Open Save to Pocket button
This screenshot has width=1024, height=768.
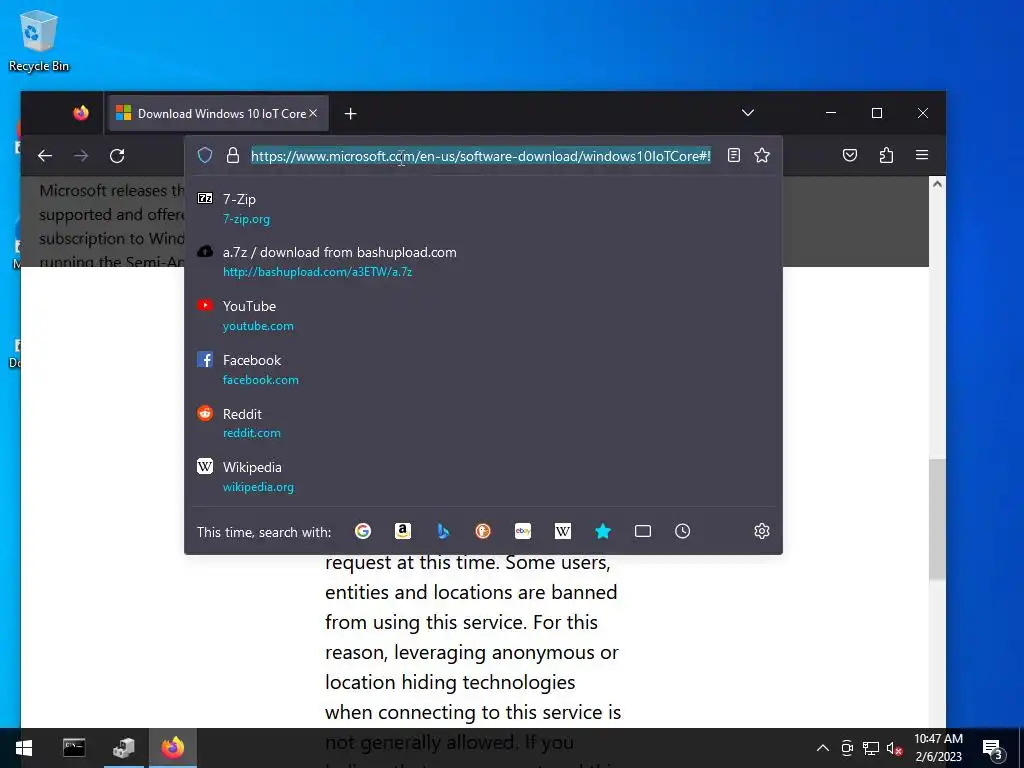pos(850,155)
